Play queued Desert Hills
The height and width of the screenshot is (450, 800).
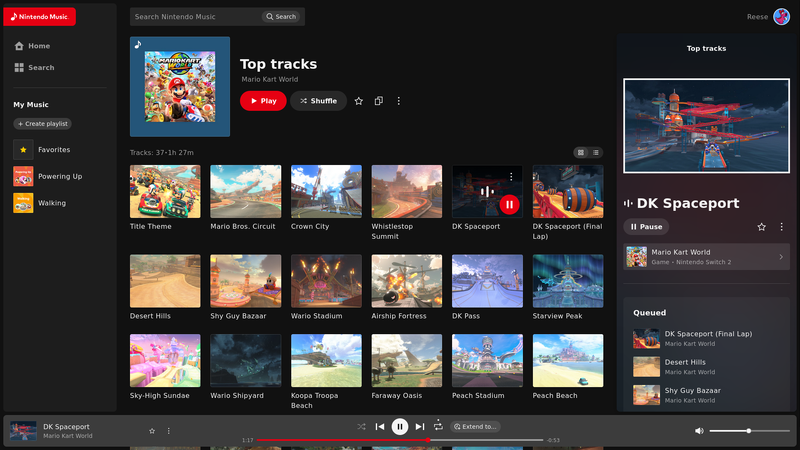[706, 367]
